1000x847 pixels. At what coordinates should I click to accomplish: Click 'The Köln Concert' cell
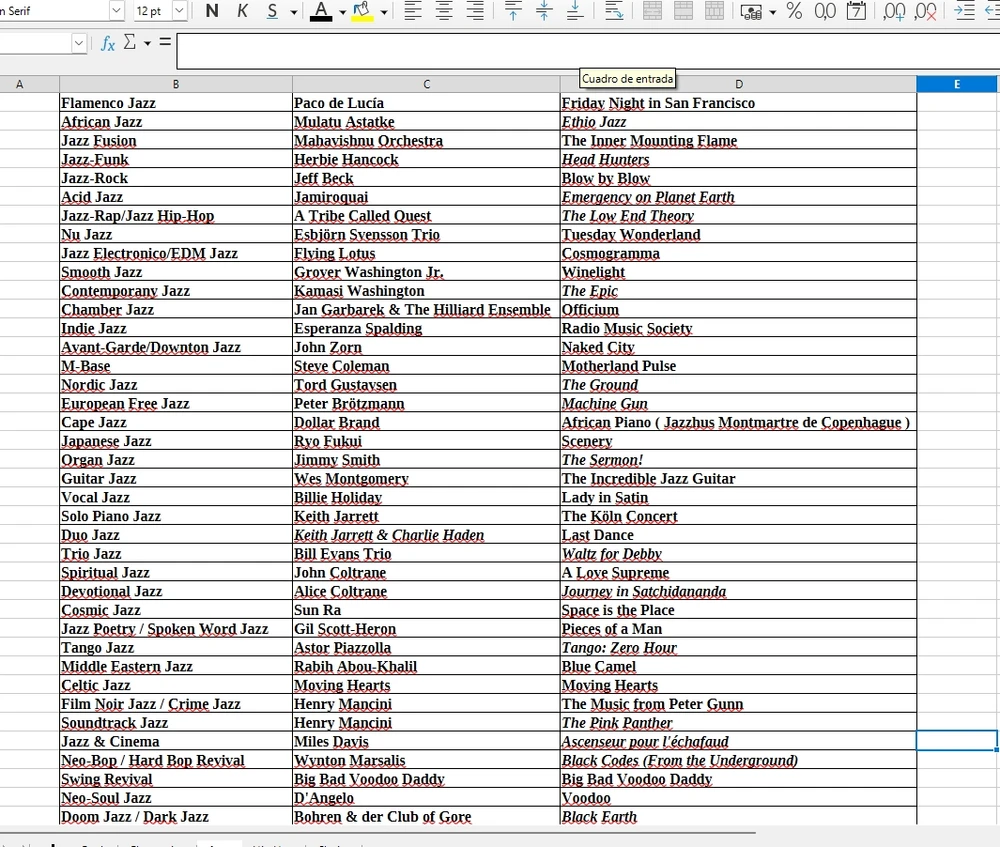(739, 516)
